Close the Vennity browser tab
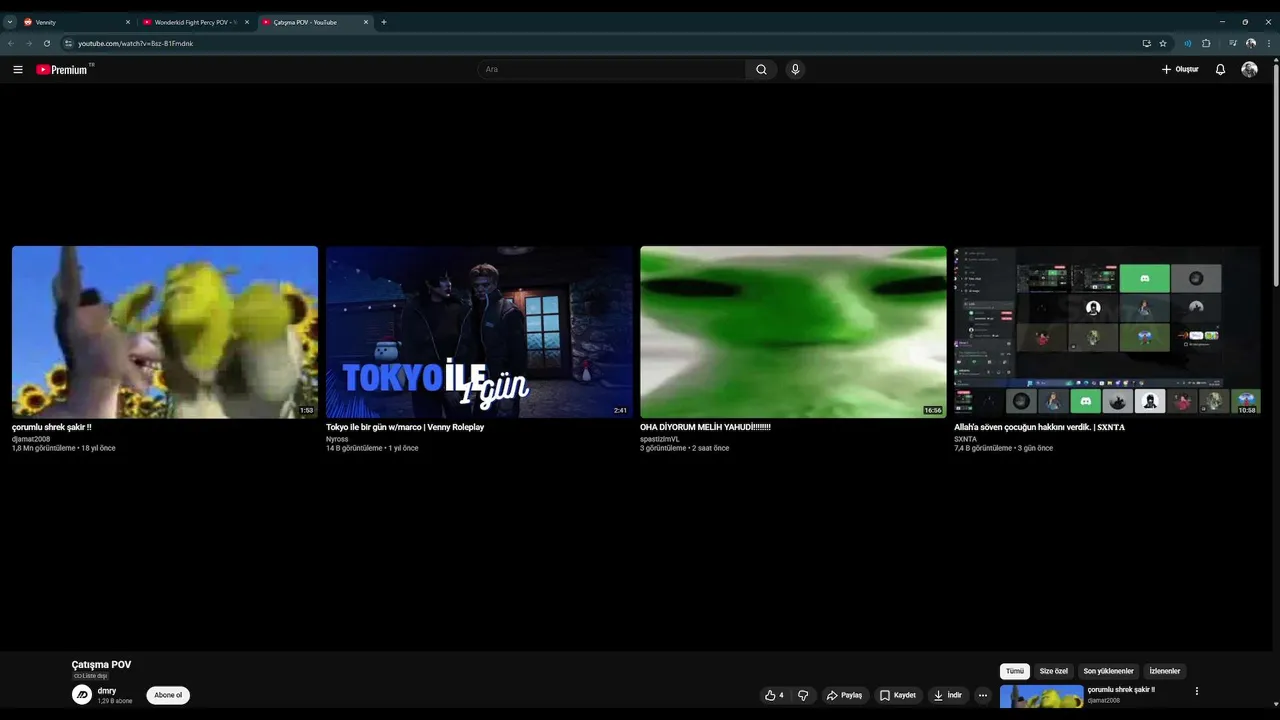Viewport: 1280px width, 720px height. click(128, 22)
